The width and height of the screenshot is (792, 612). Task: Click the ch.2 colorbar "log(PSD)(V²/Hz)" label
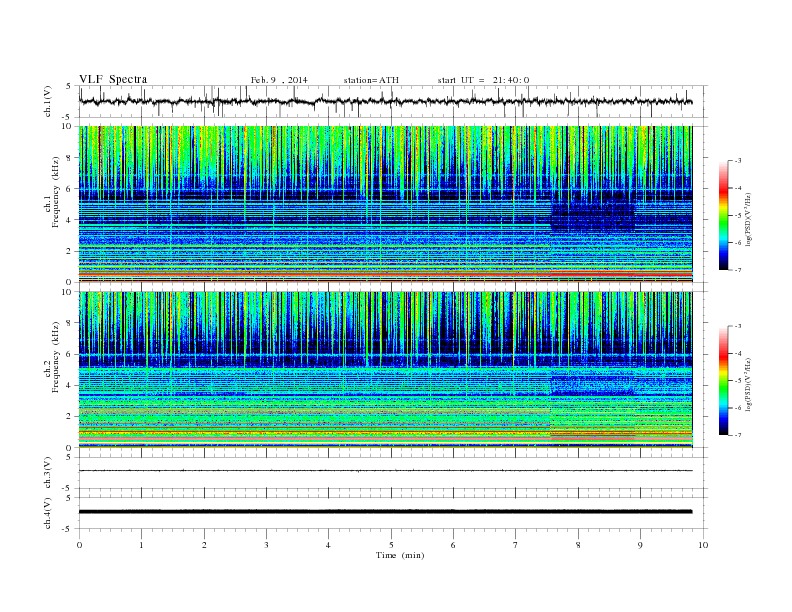point(748,384)
